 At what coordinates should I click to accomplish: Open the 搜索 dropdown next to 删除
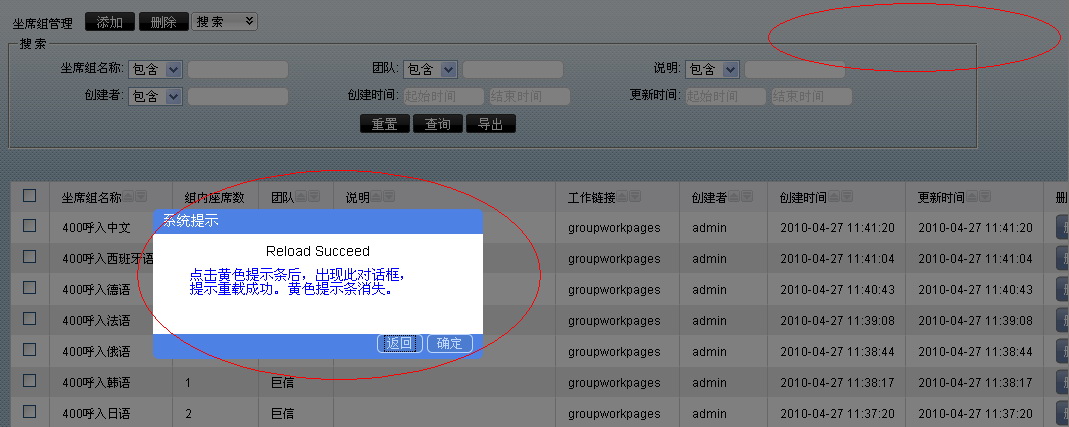(x=224, y=21)
